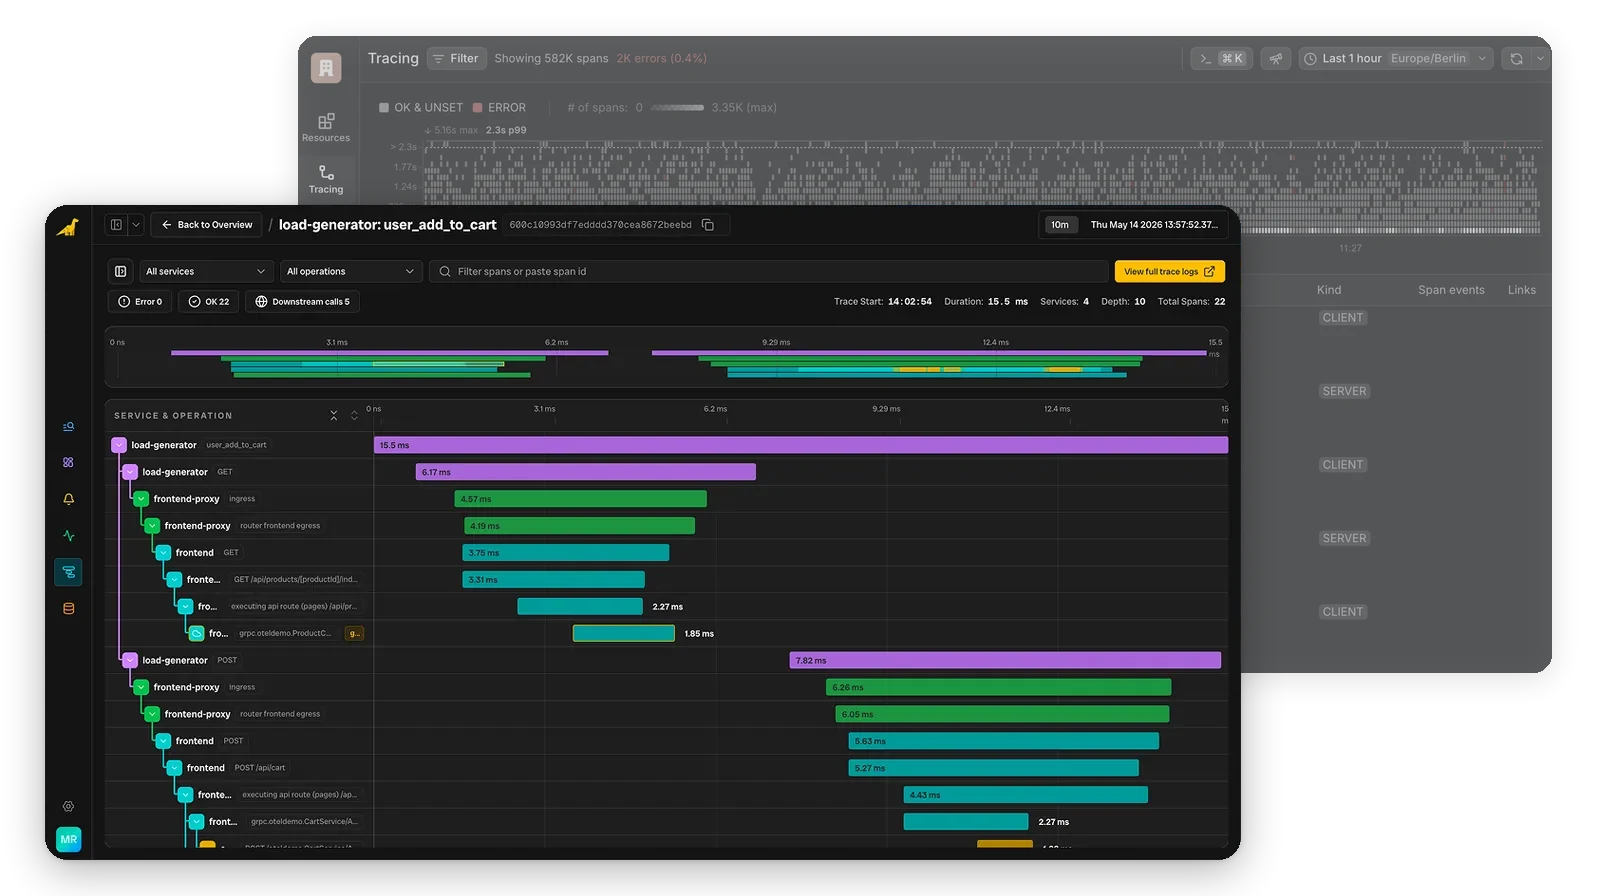Click the Links column header
The image size is (1600, 896).
click(1522, 290)
